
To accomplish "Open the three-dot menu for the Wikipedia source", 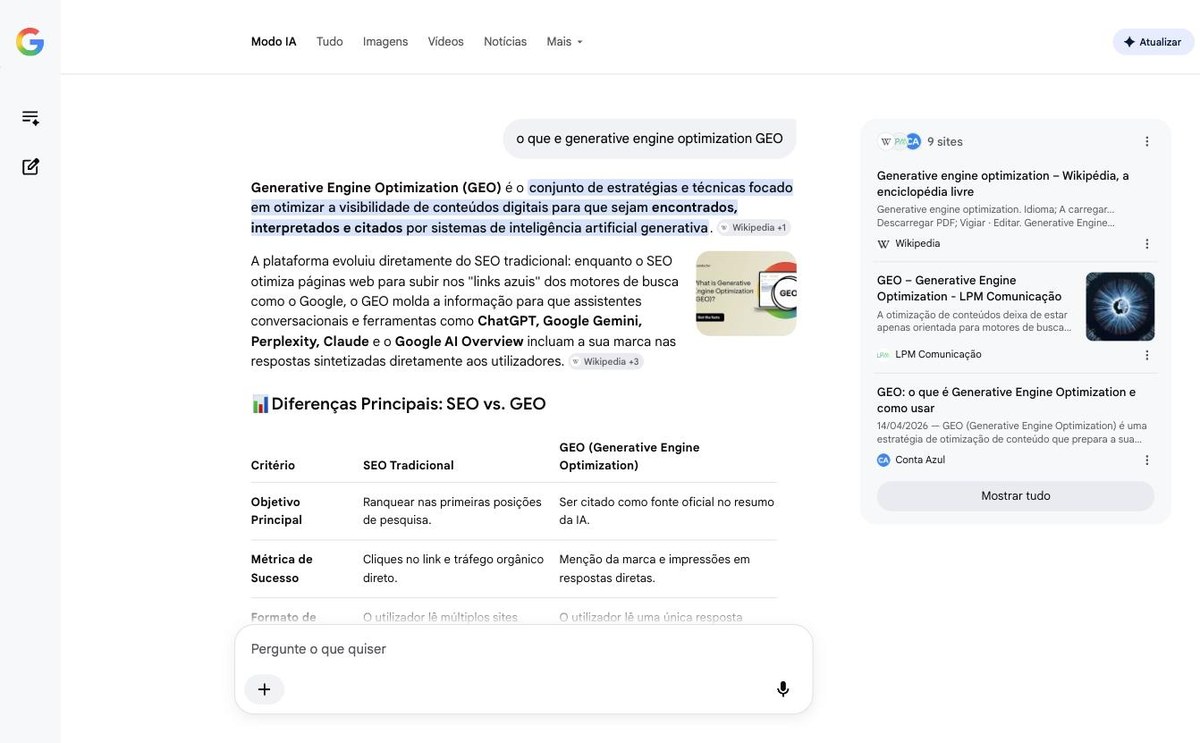I will point(1147,244).
